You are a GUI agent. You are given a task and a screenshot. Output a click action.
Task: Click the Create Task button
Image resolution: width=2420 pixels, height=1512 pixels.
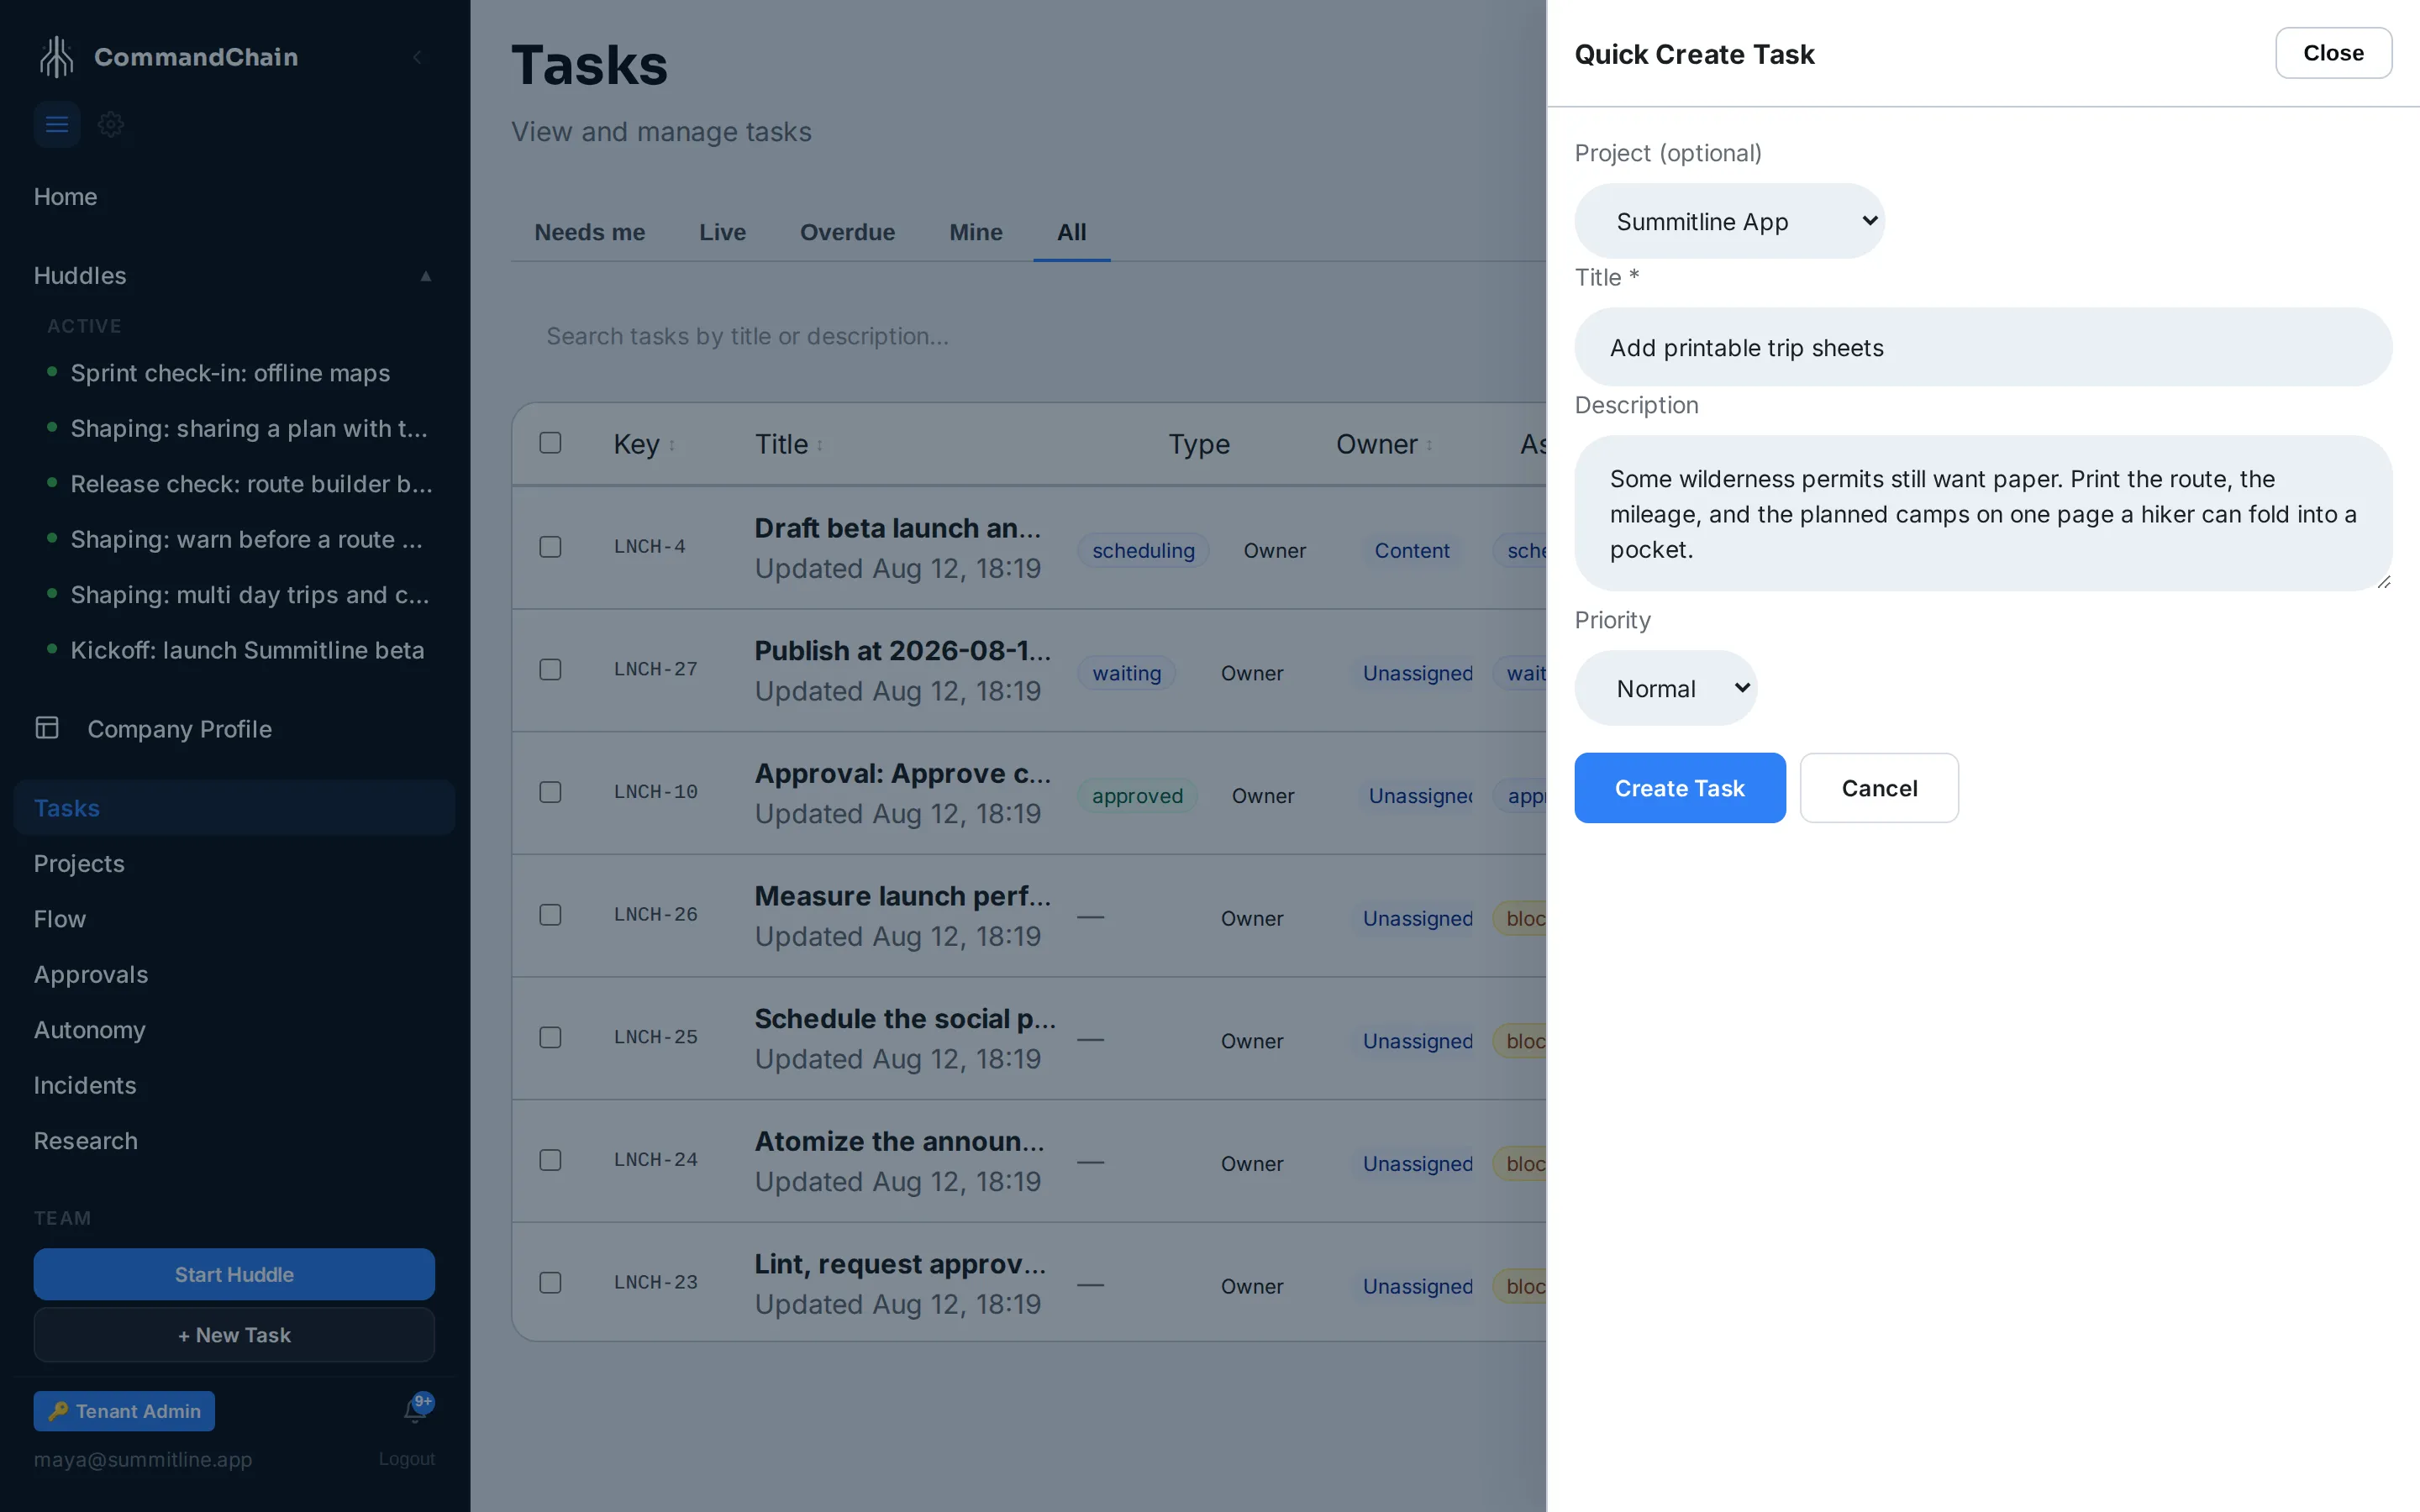click(1679, 788)
